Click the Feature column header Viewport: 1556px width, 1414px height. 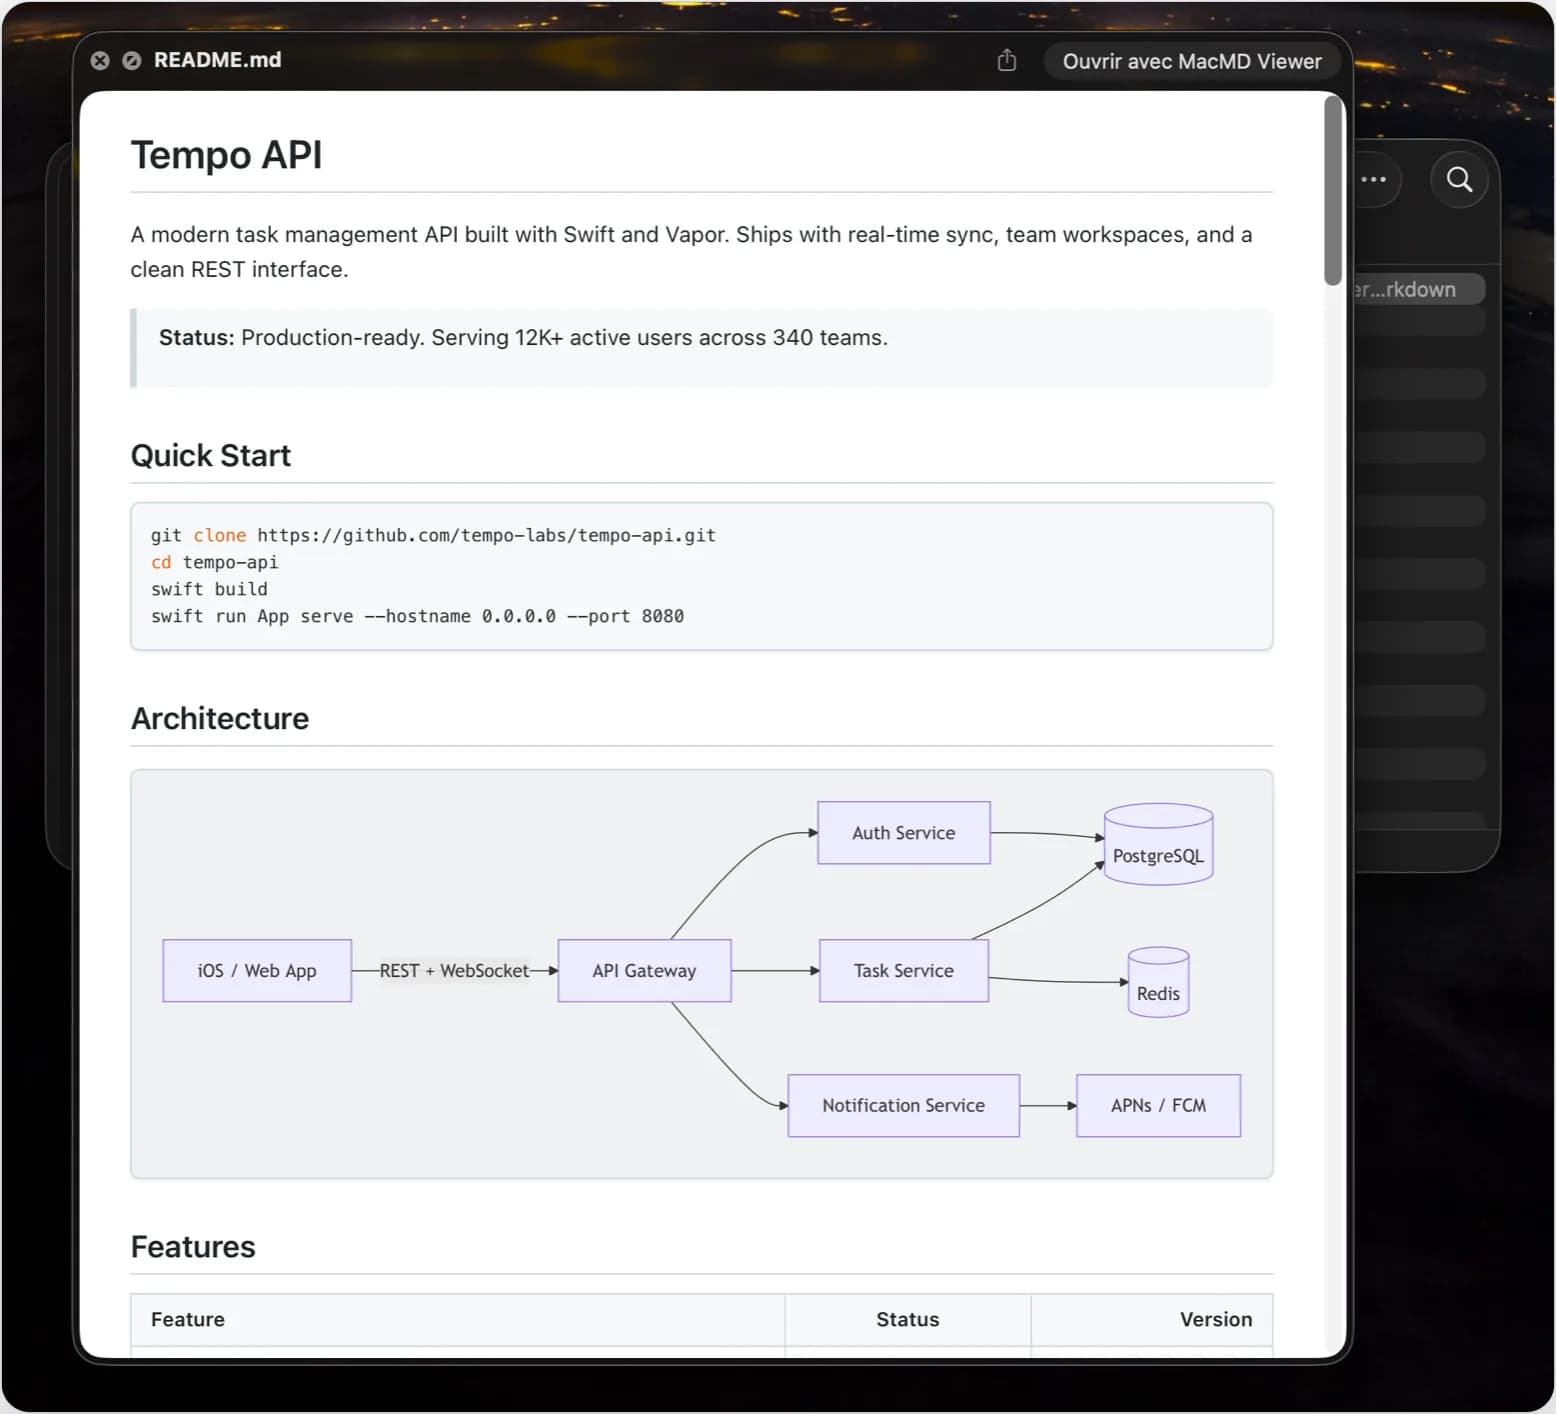pos(188,1319)
